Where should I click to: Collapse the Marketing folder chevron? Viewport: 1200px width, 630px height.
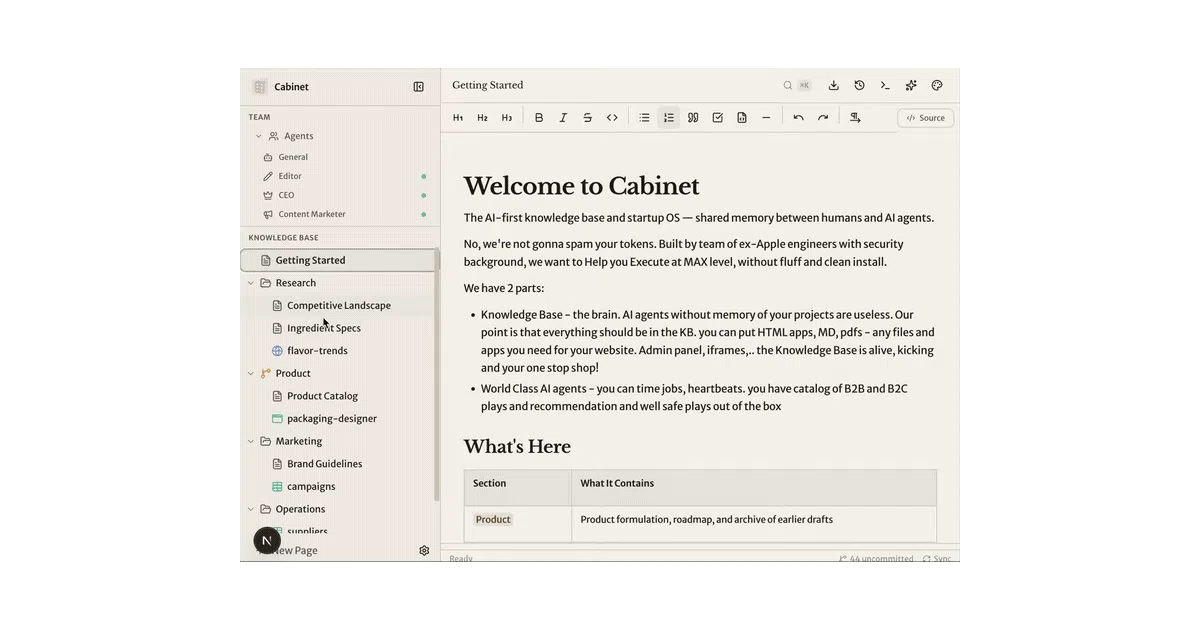pos(251,441)
